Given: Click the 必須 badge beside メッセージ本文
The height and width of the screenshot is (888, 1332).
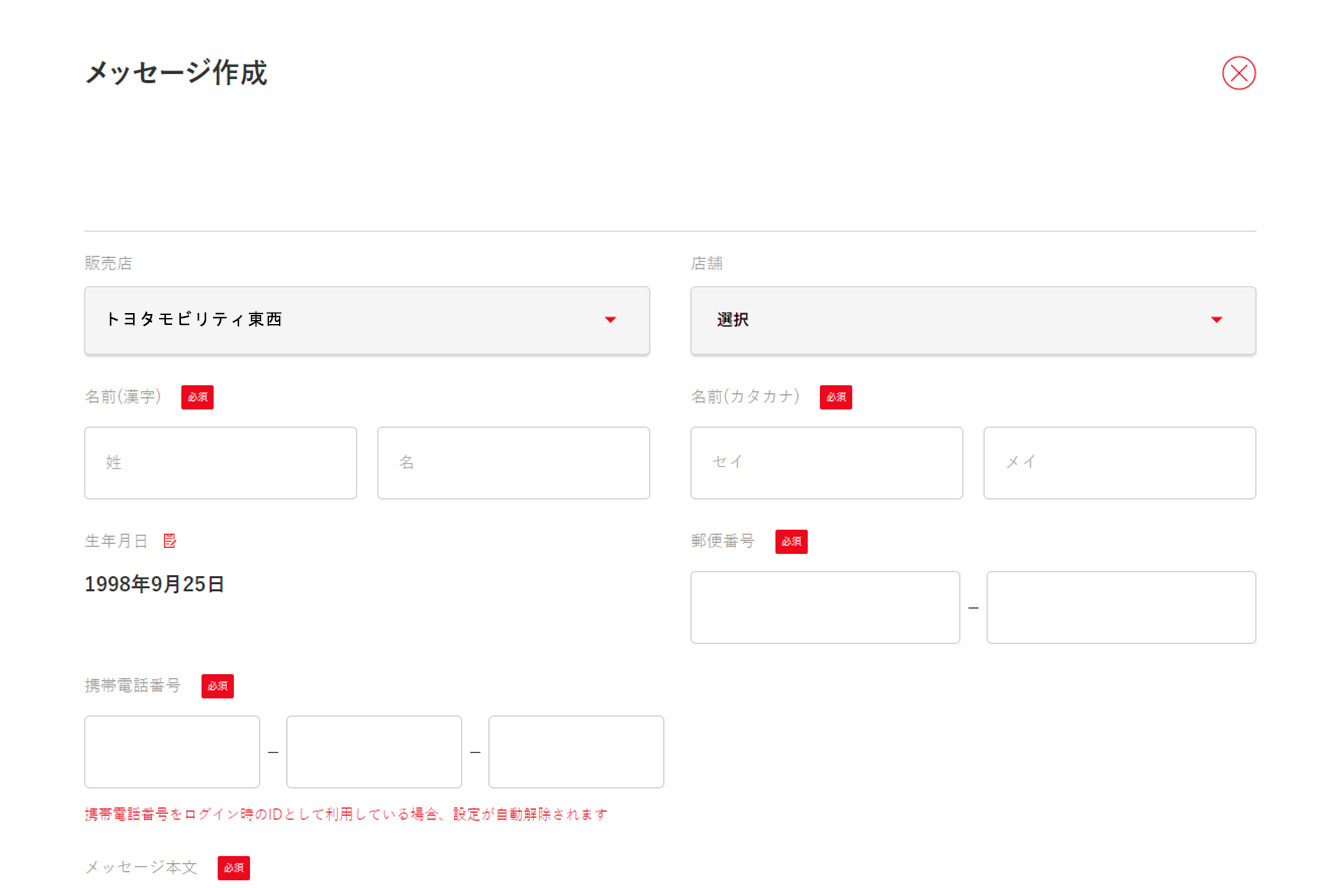Looking at the screenshot, I should point(233,868).
